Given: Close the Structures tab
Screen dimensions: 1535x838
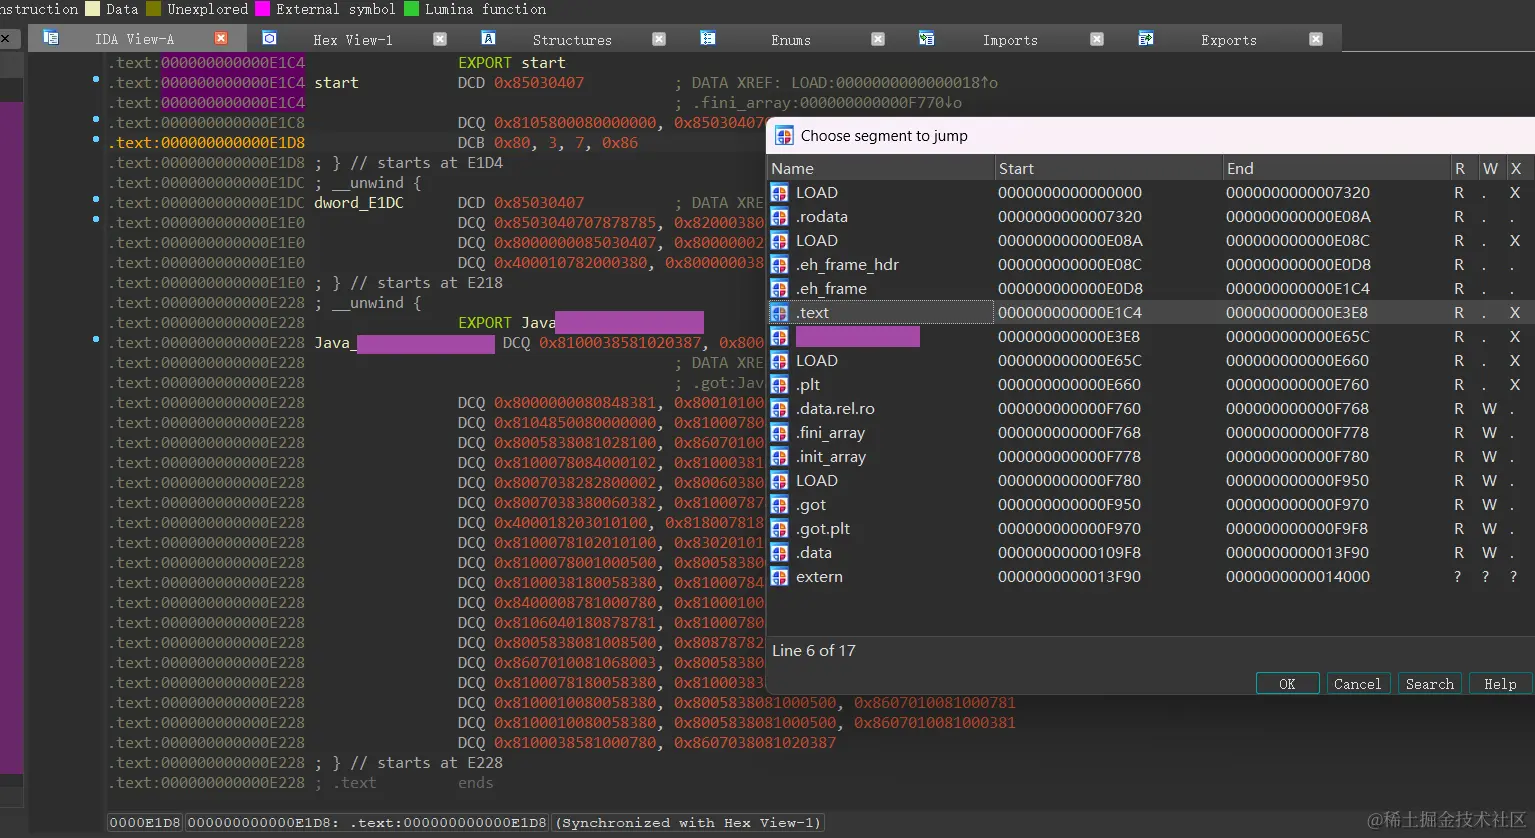Looking at the screenshot, I should tap(658, 39).
